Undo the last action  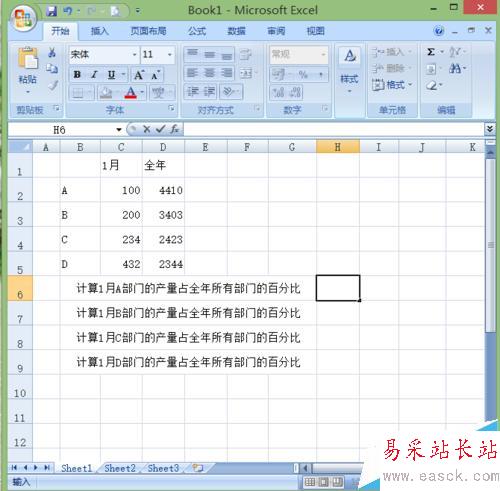point(68,11)
